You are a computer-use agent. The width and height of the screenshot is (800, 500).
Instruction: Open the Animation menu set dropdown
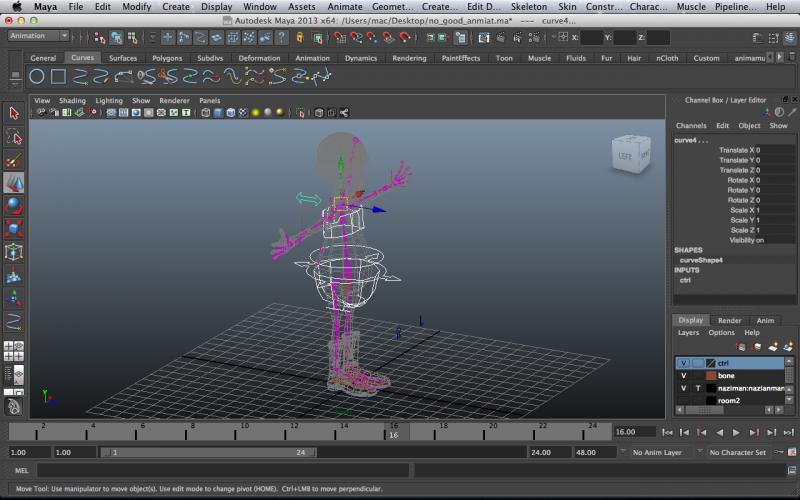click(x=38, y=36)
